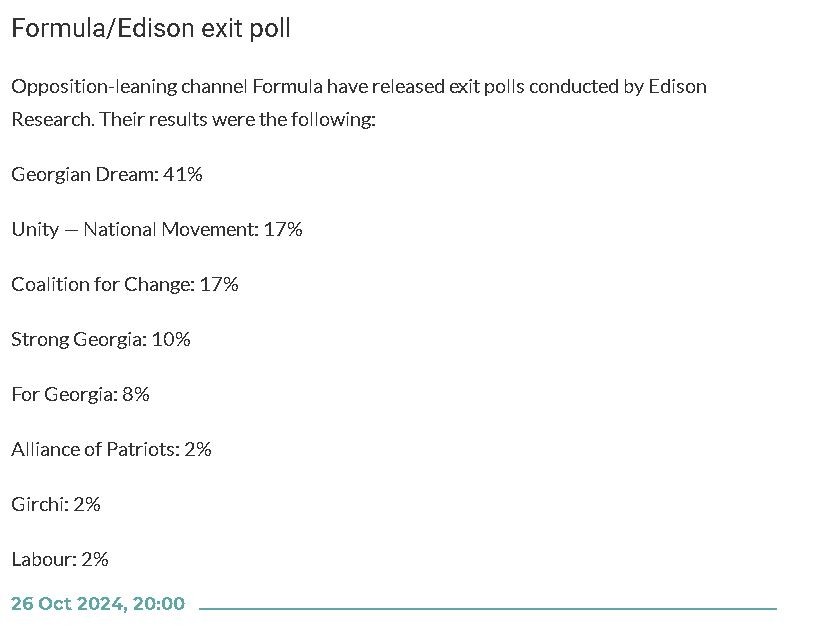Click the Labour: 2% result
Screen dimensions: 817x641
point(60,559)
